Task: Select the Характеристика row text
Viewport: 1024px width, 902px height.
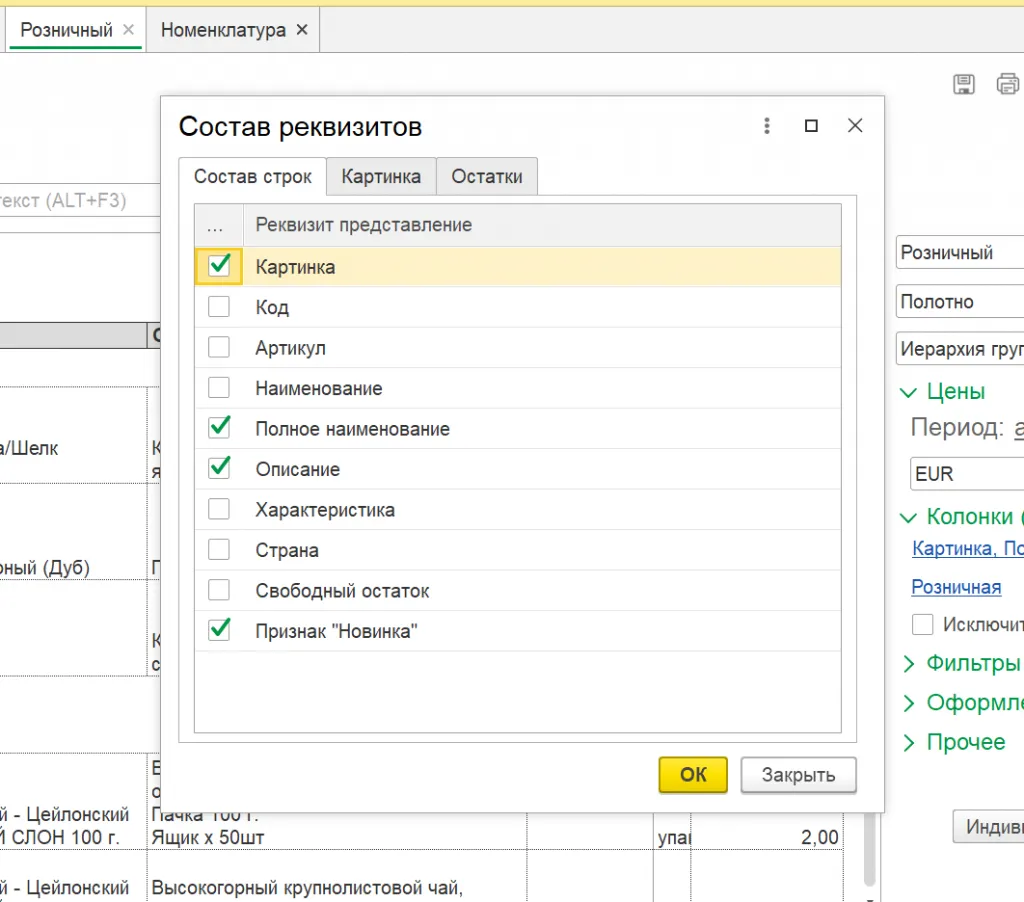Action: pyautogui.click(x=325, y=509)
